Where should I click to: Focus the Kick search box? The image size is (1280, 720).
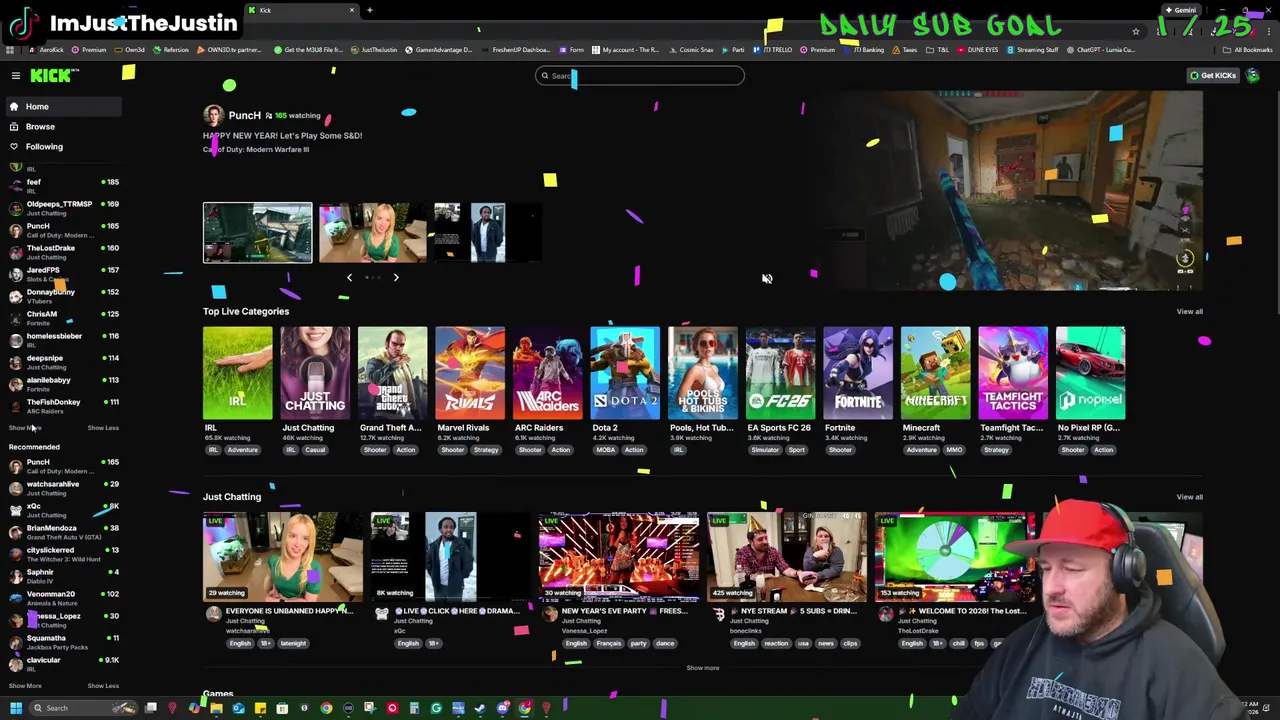pyautogui.click(x=640, y=76)
